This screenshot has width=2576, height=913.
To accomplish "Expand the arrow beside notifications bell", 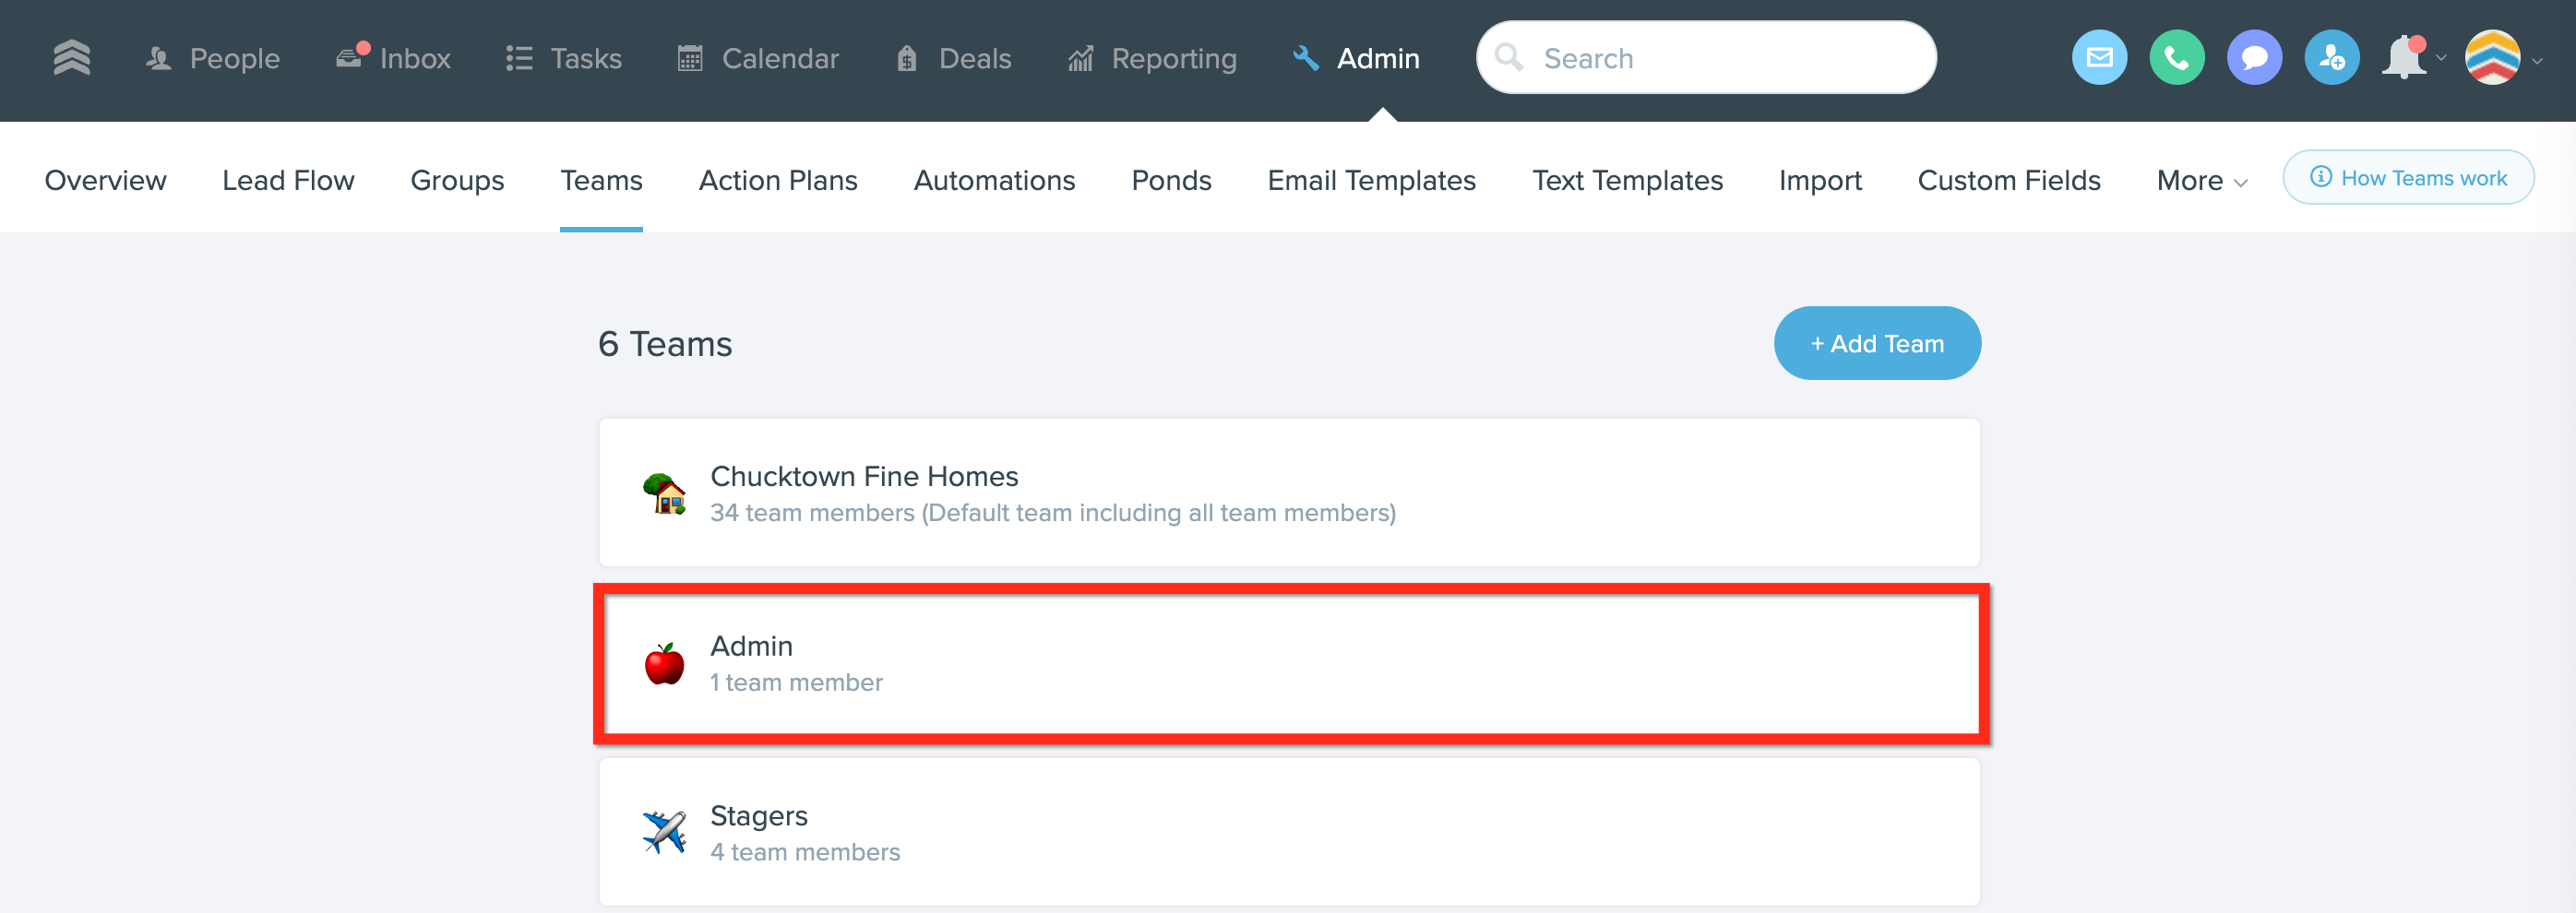I will coord(2441,59).
